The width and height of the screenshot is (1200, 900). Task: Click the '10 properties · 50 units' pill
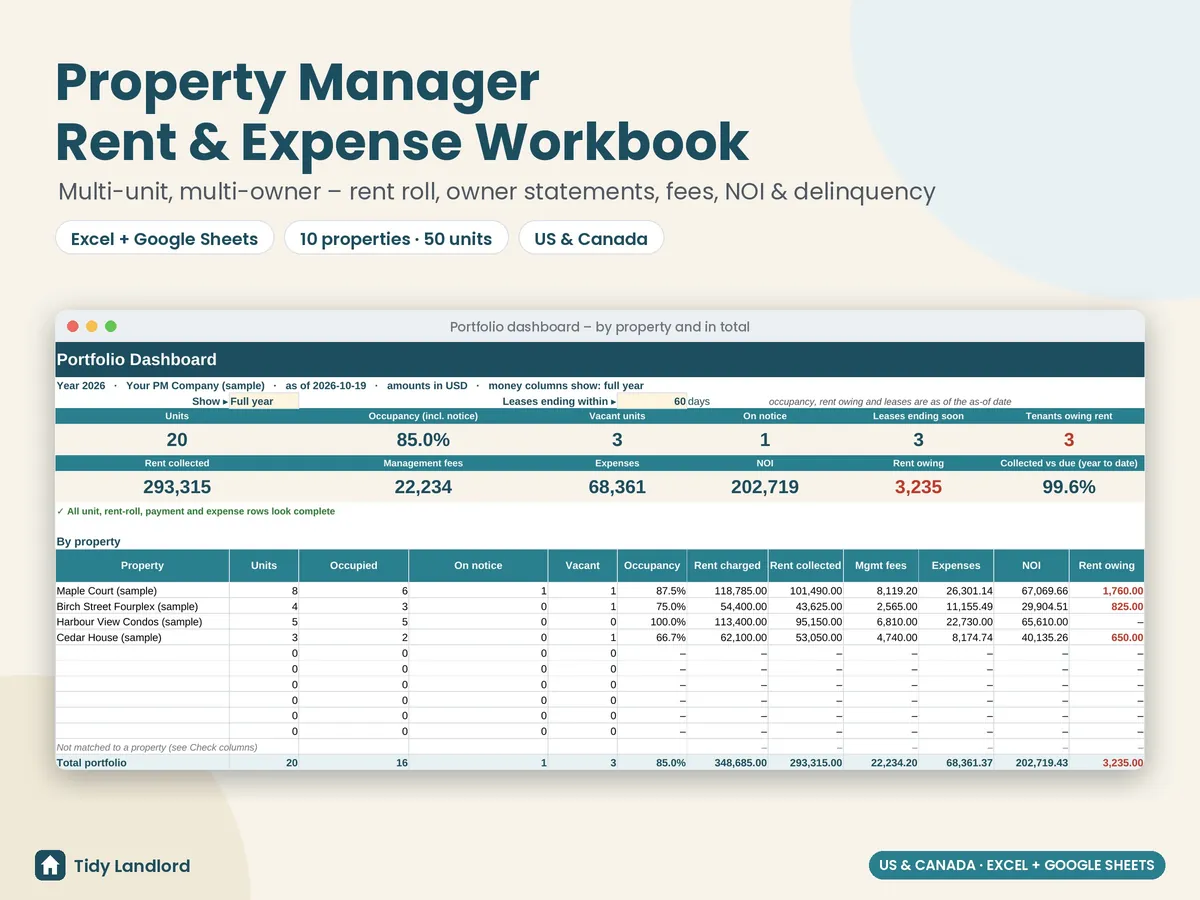(396, 238)
